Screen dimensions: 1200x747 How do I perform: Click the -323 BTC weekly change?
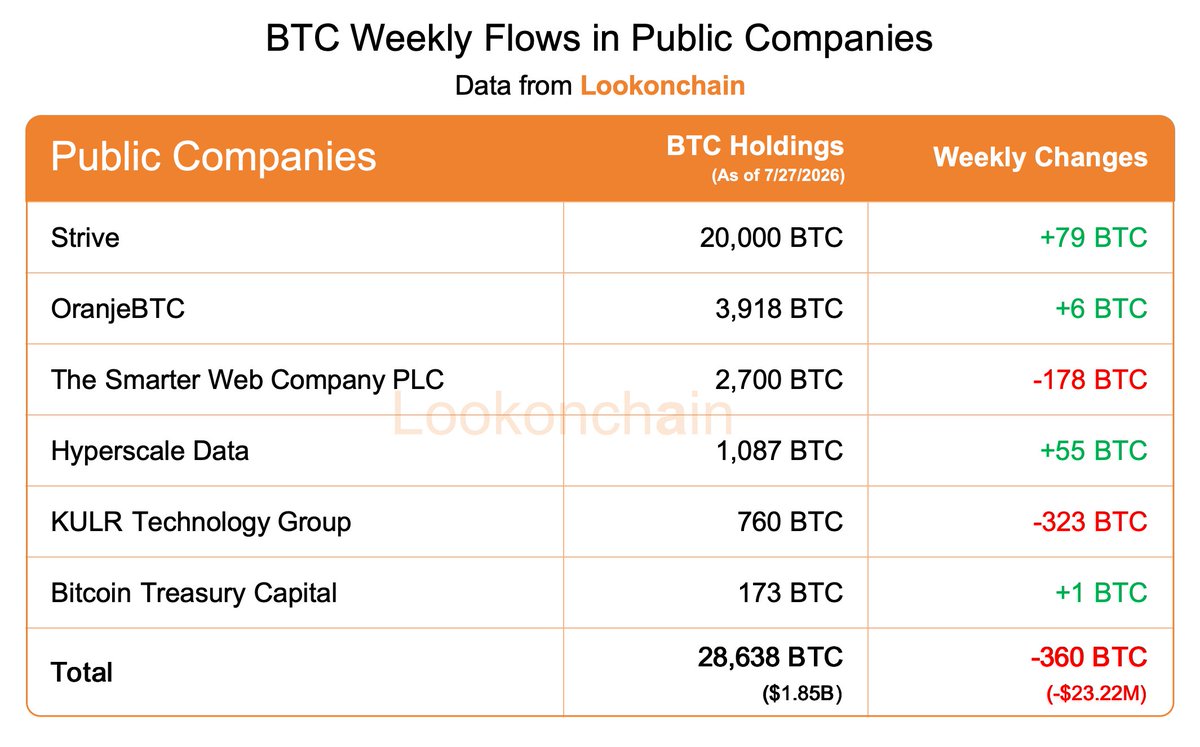1090,522
